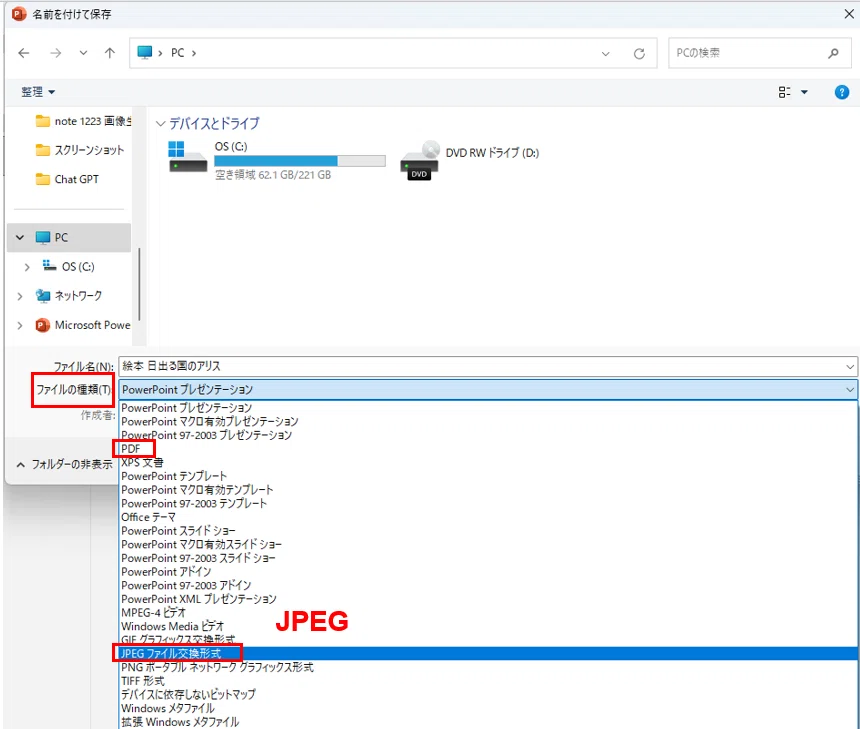Click the Forward navigation arrow
This screenshot has width=860, height=729.
tap(55, 53)
